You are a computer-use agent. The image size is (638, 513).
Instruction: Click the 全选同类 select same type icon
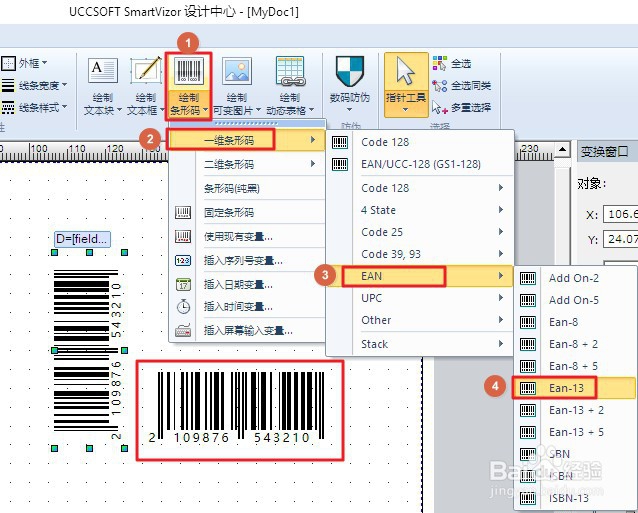(439, 85)
